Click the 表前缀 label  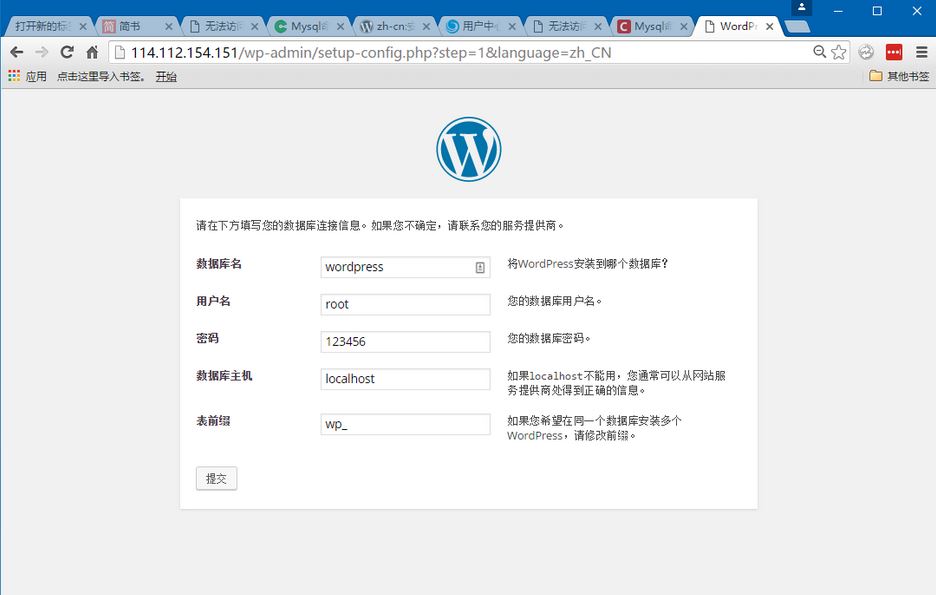pos(213,421)
